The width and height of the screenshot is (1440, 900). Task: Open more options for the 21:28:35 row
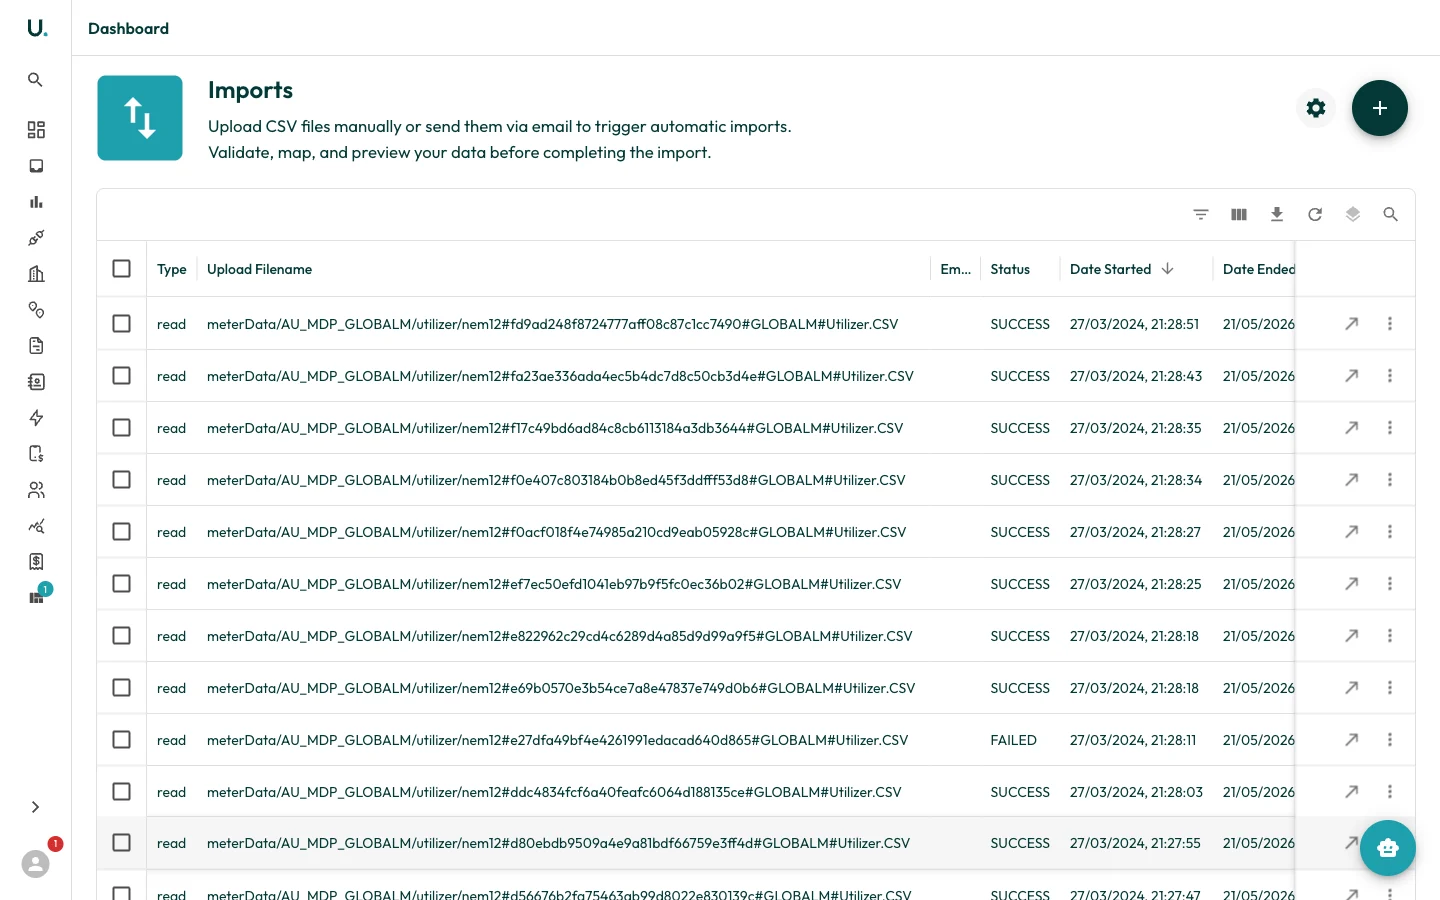(1390, 428)
